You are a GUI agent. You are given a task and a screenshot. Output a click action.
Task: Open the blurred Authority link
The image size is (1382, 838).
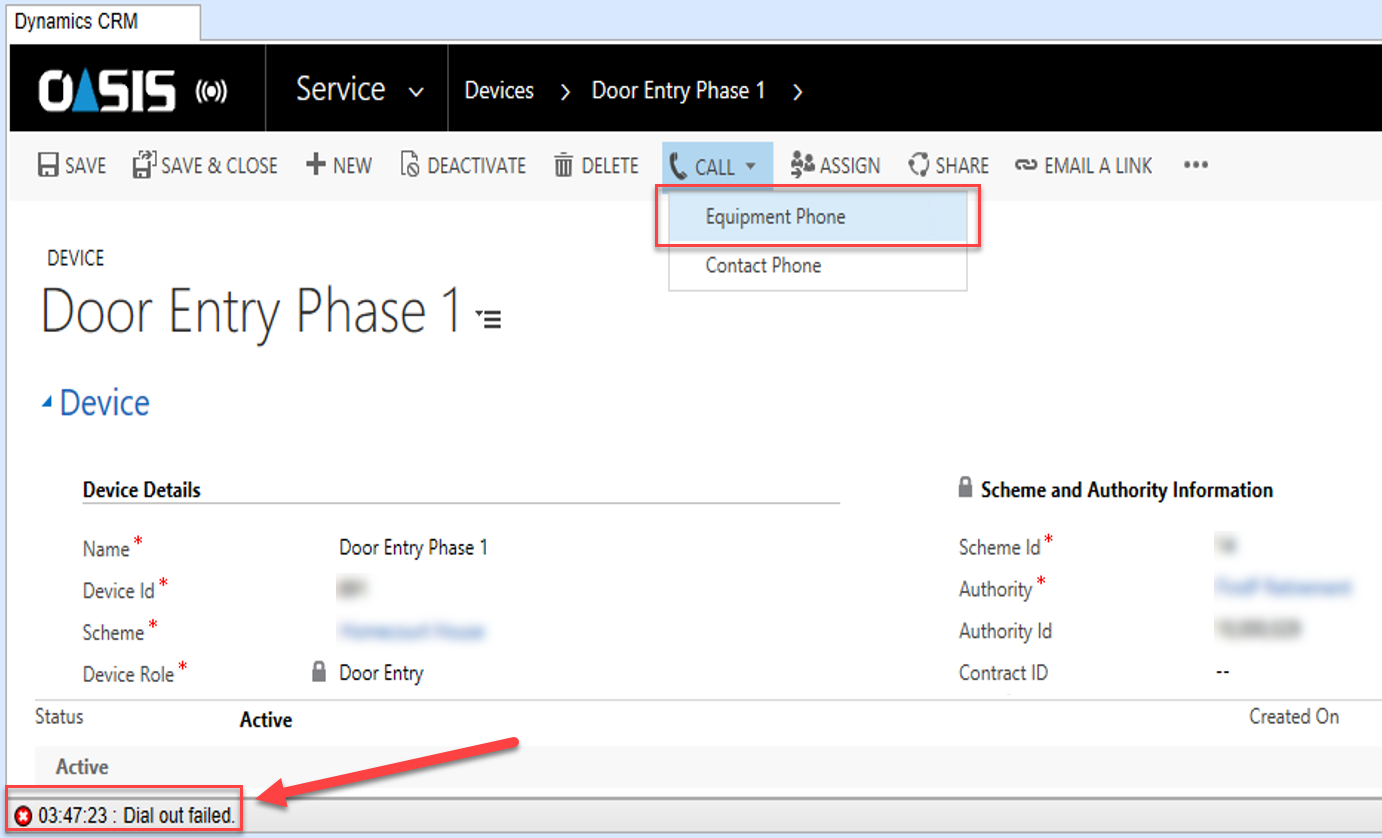[1283, 588]
